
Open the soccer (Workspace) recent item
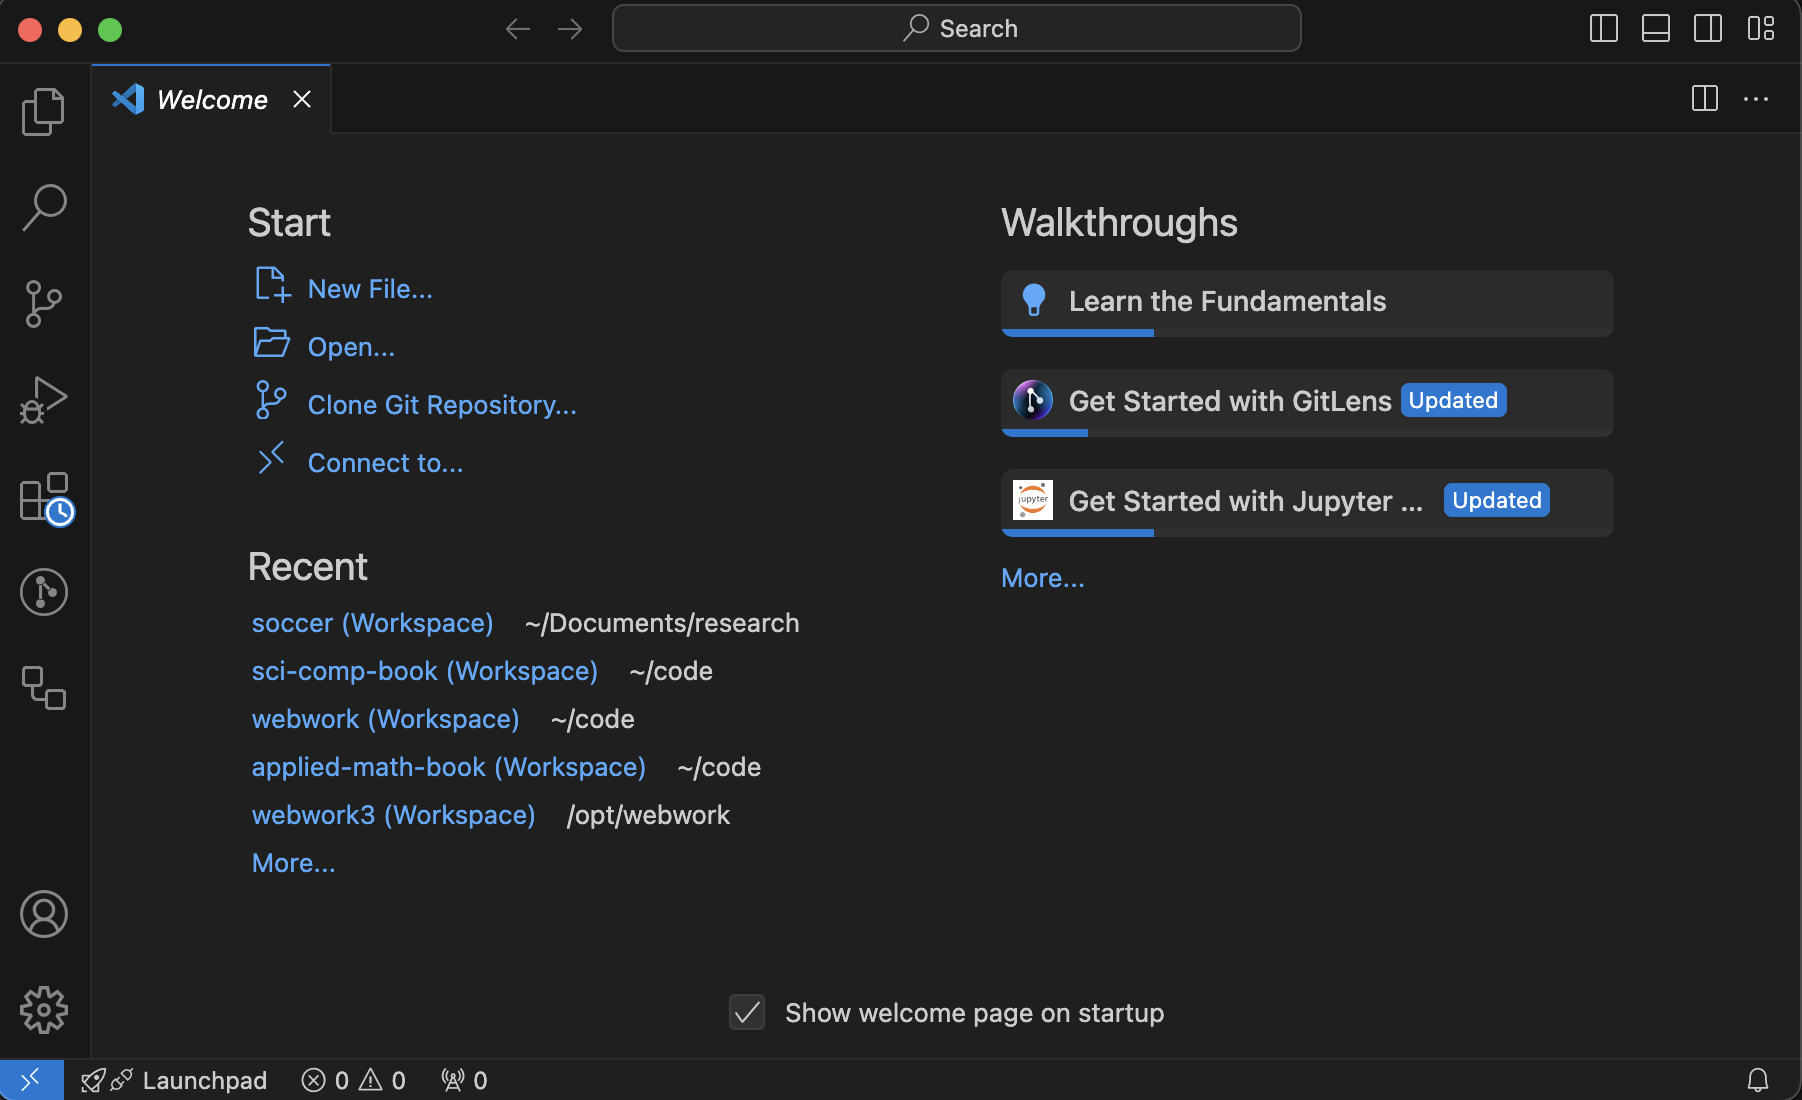tap(372, 623)
